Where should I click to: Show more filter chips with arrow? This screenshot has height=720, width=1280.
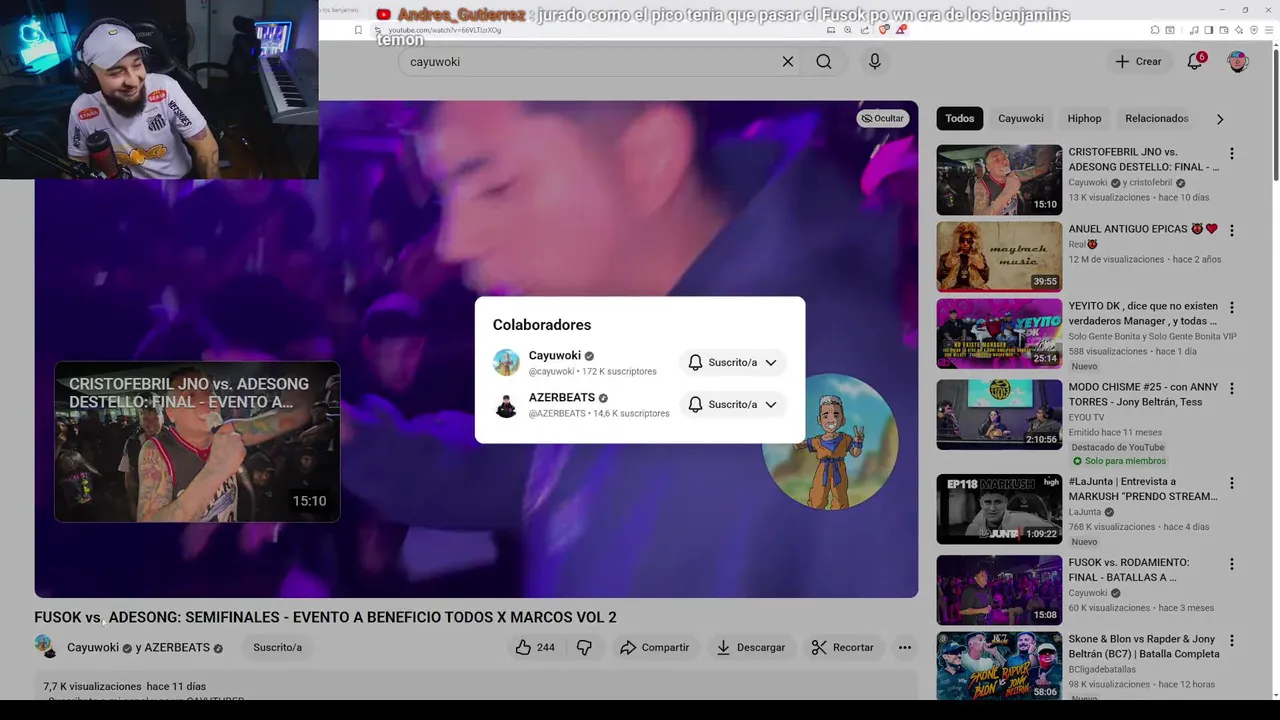point(1220,119)
